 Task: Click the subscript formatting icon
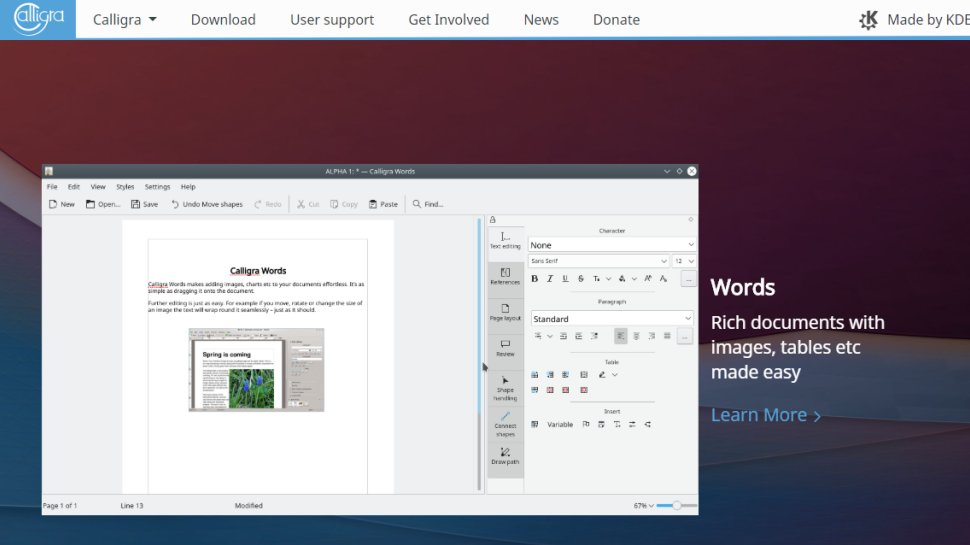[663, 279]
